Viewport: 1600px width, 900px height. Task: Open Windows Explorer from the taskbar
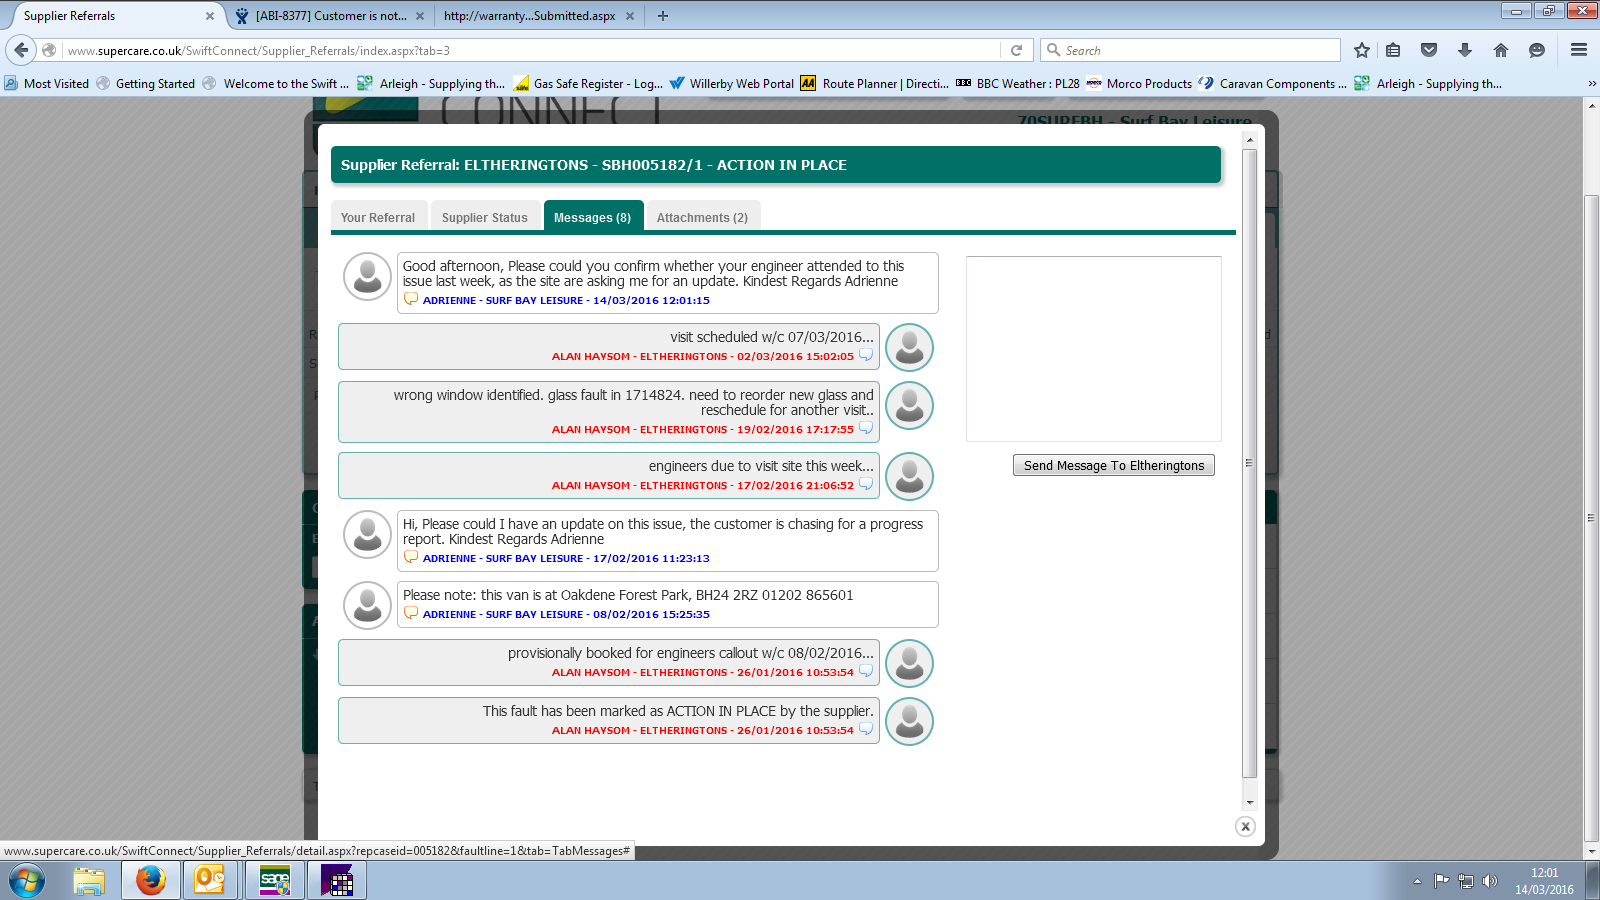(x=89, y=881)
